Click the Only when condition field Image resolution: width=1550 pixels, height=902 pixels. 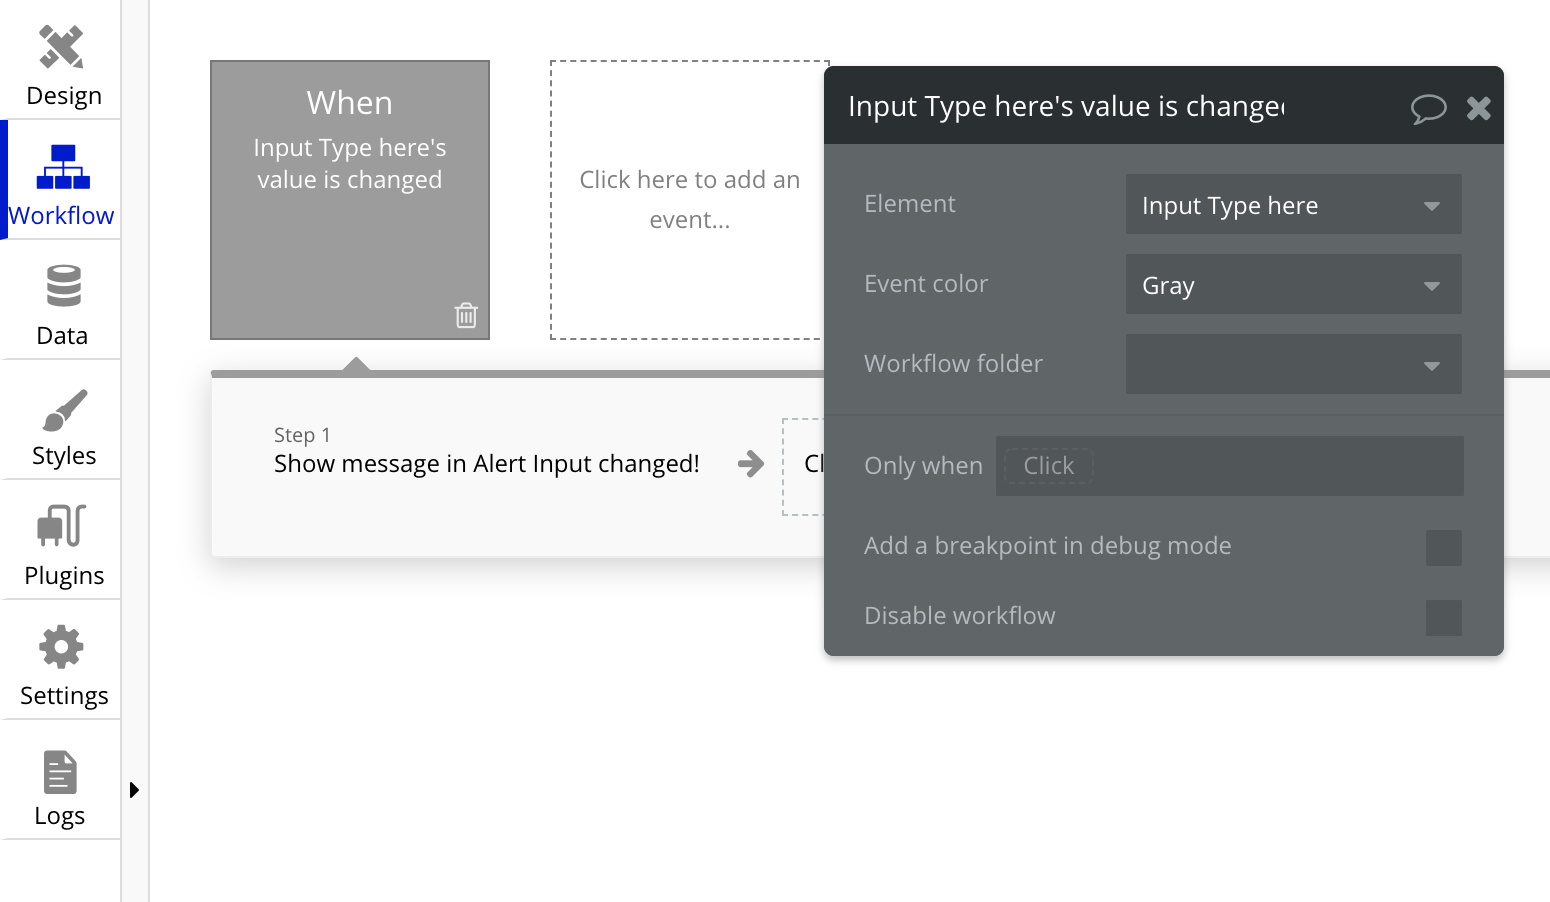(1229, 465)
